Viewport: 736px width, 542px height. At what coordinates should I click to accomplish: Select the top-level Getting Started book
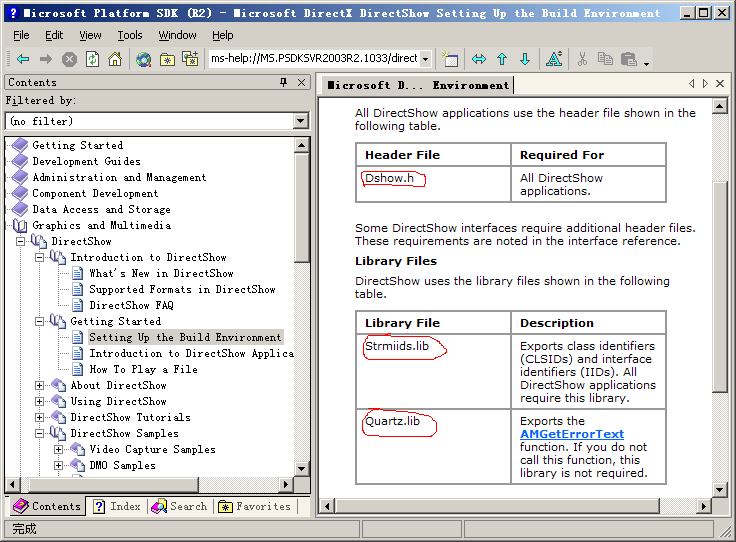78,146
